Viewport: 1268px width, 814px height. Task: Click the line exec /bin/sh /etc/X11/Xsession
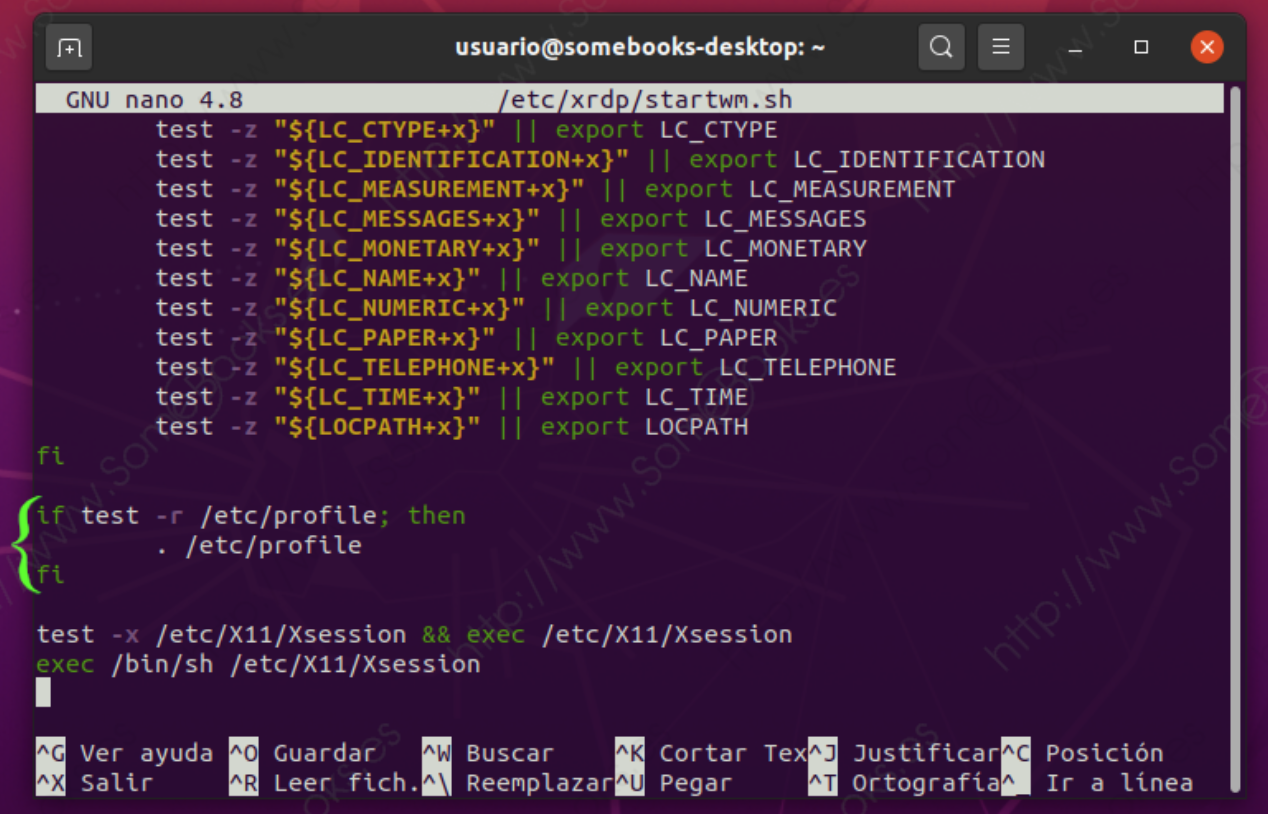click(x=258, y=664)
